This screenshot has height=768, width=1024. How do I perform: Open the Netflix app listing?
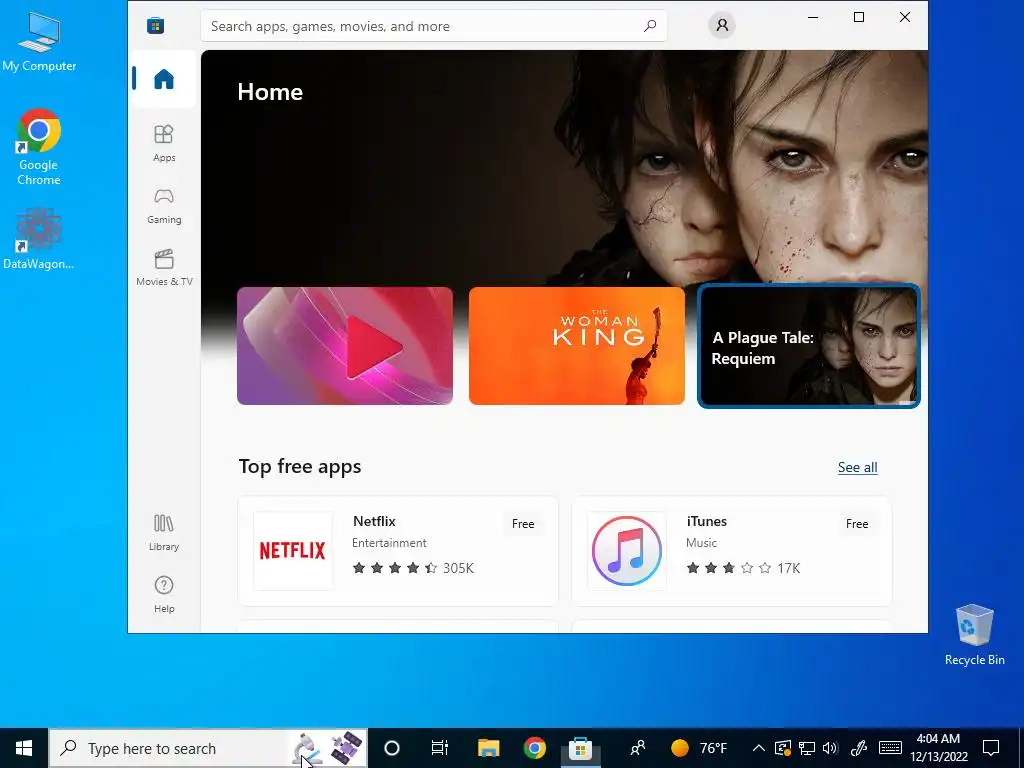pyautogui.click(x=398, y=551)
